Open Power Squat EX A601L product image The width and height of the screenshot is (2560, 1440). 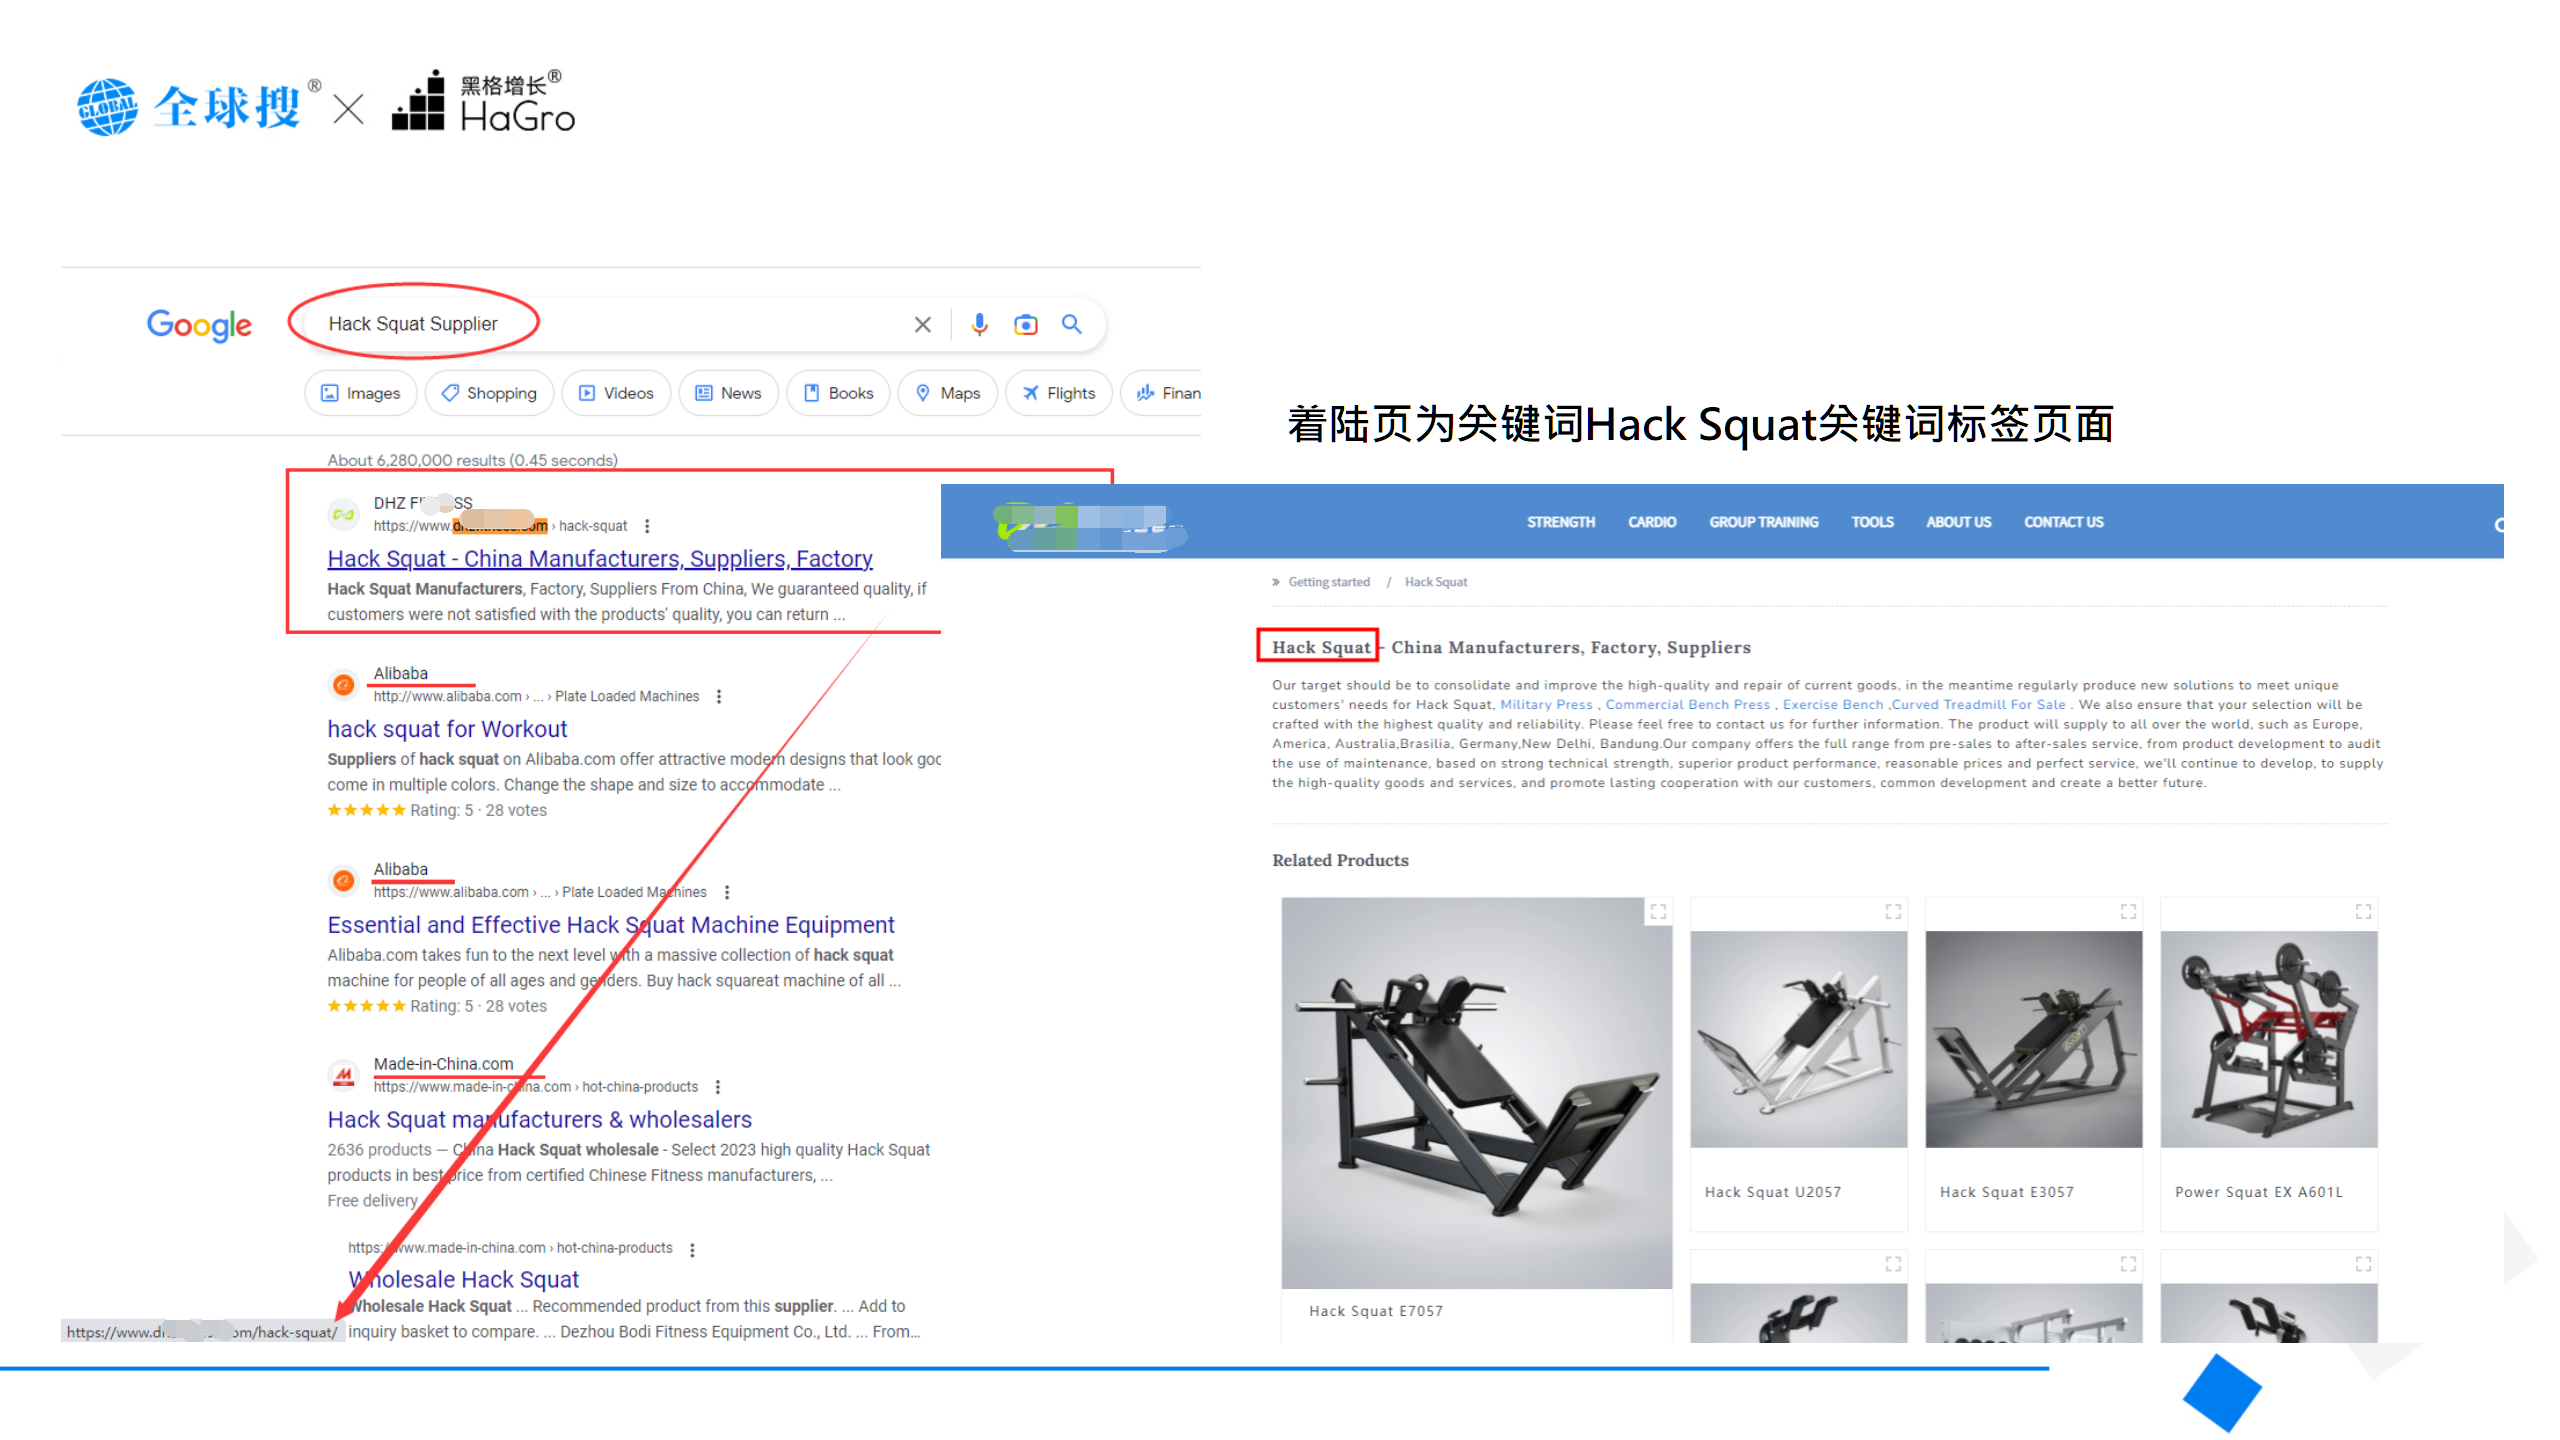2269,1040
